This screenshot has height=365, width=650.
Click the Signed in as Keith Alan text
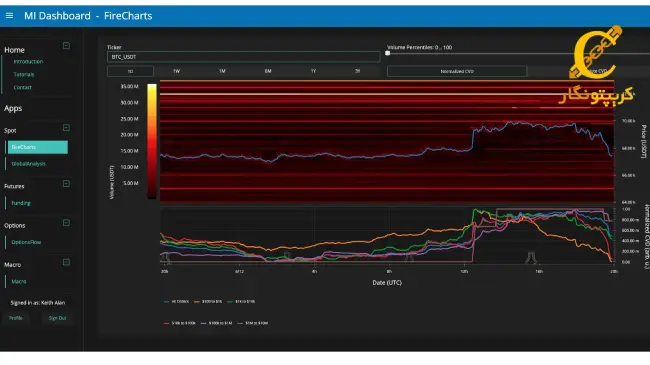coord(38,303)
